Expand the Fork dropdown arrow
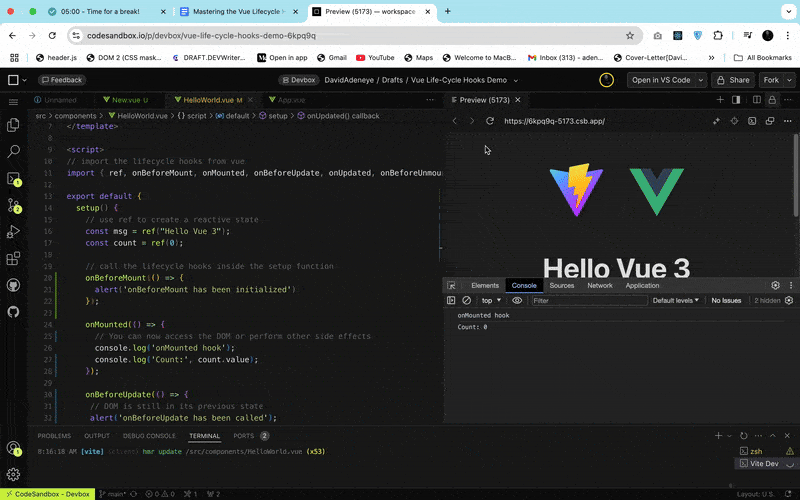Image resolution: width=800 pixels, height=500 pixels. [x=789, y=80]
